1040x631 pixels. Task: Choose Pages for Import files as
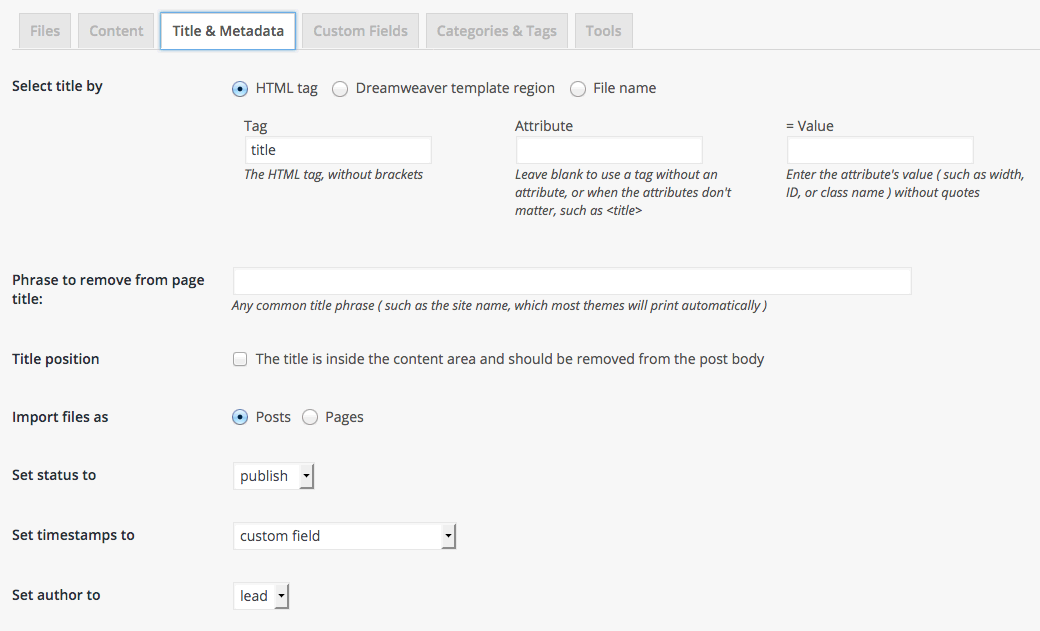tap(310, 417)
